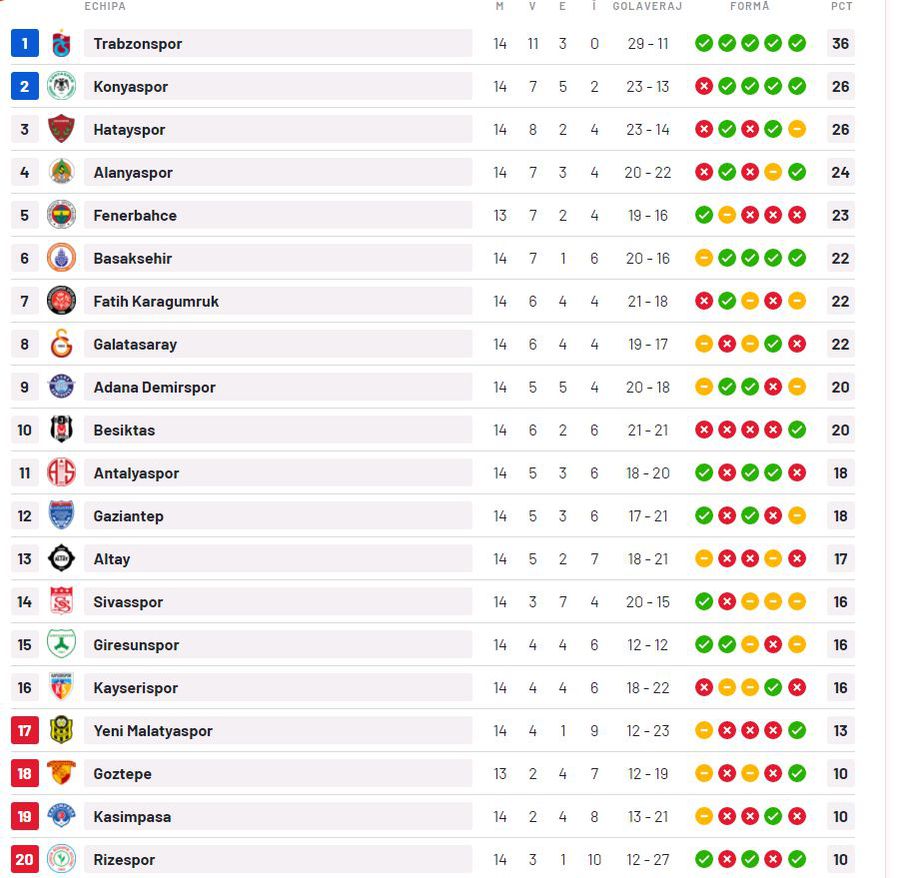
Task: Click the Yeni Malatyaspor club logo
Action: coord(61,730)
